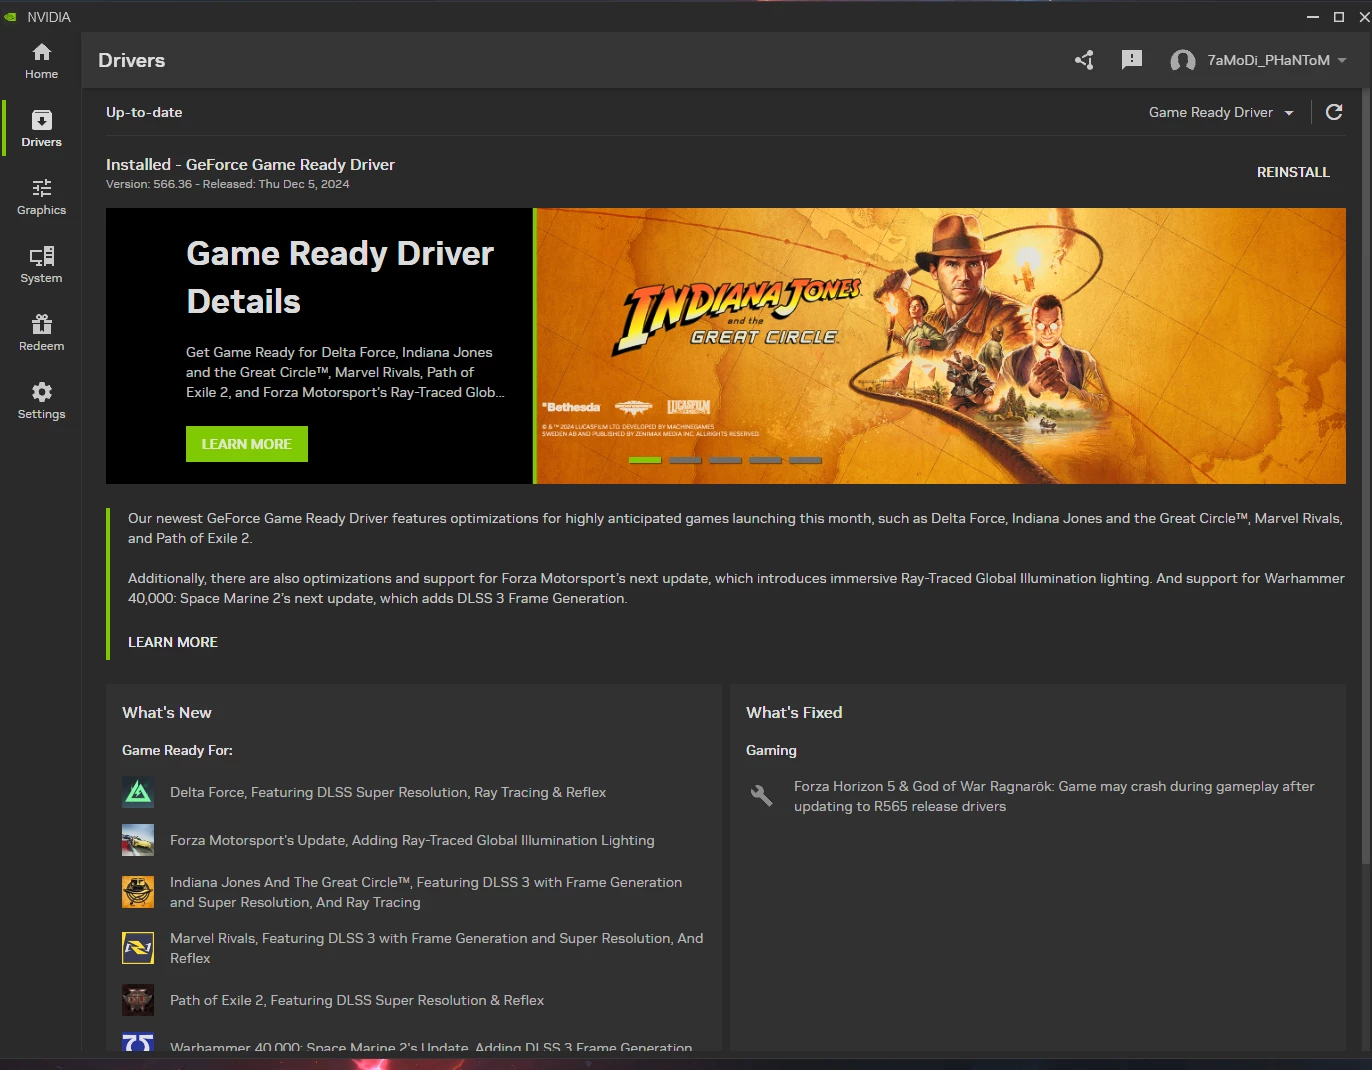
Task: Click the What's New heading
Action: (x=167, y=712)
